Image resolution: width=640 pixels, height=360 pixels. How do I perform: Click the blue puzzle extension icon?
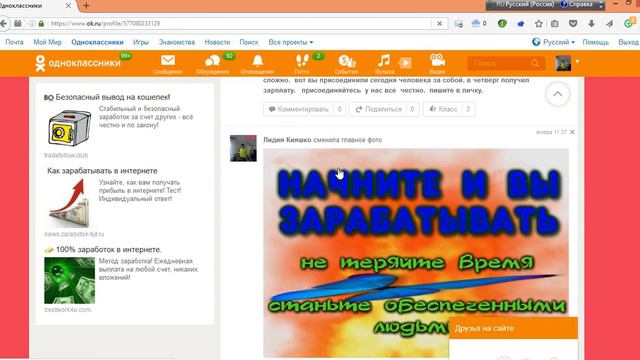(520, 24)
